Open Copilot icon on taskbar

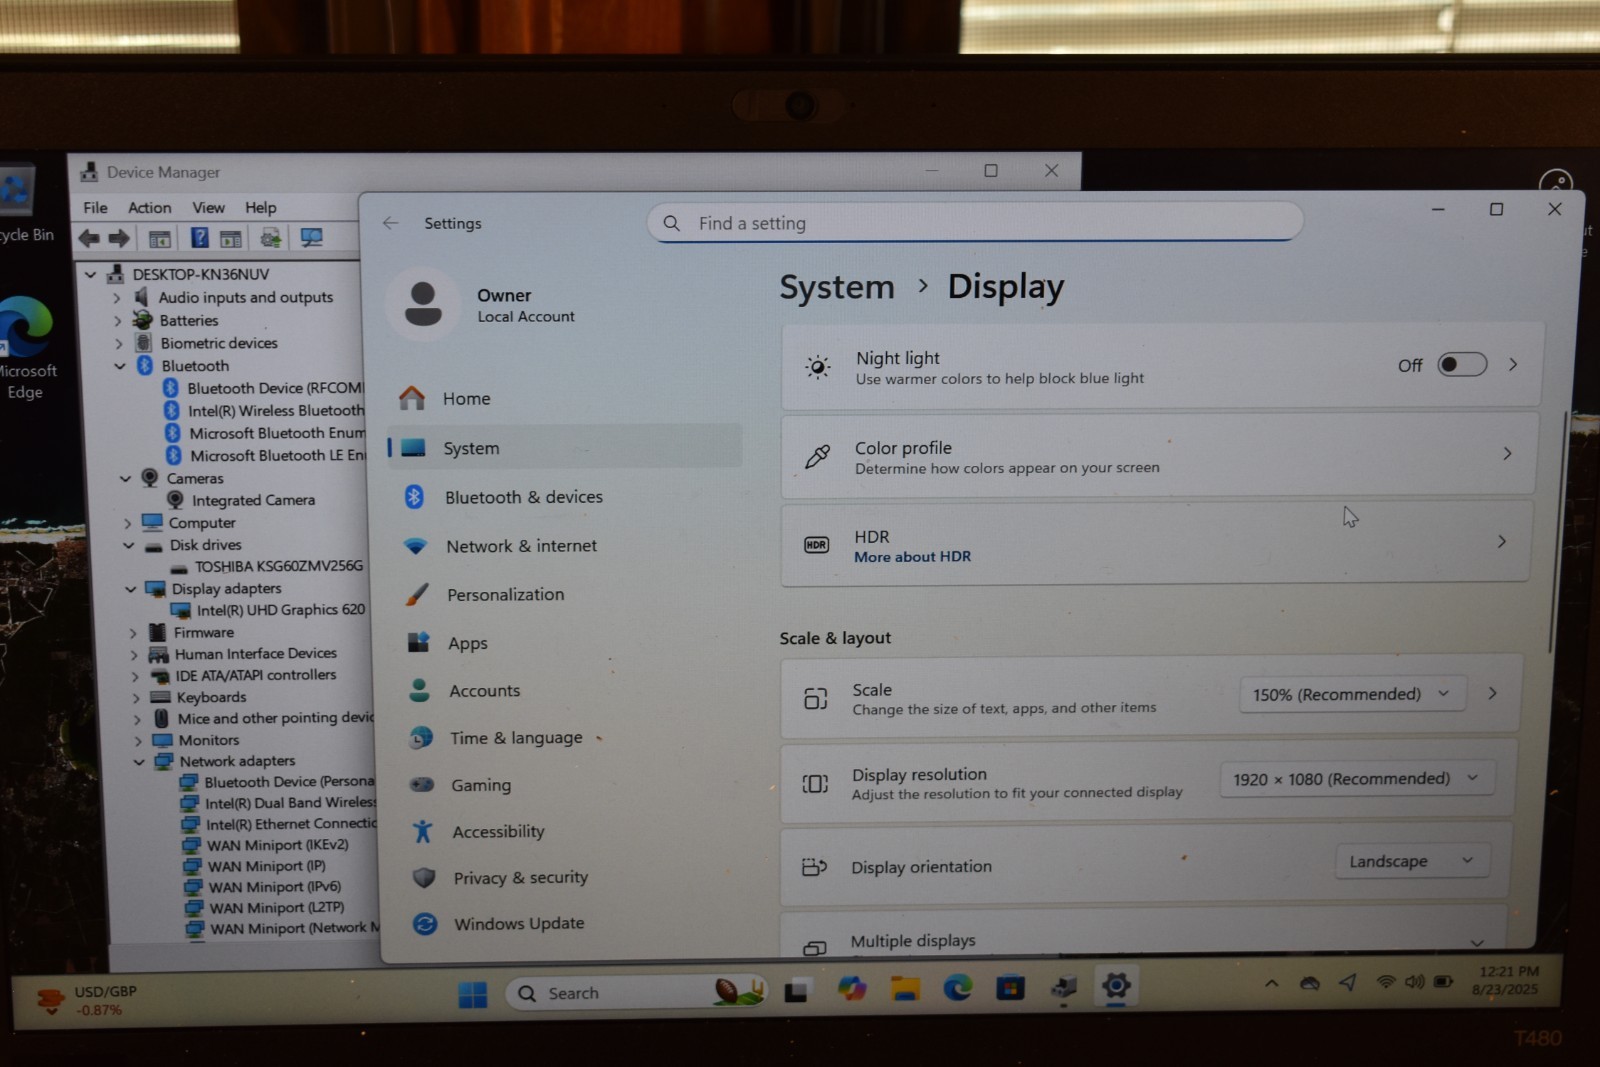coord(852,990)
